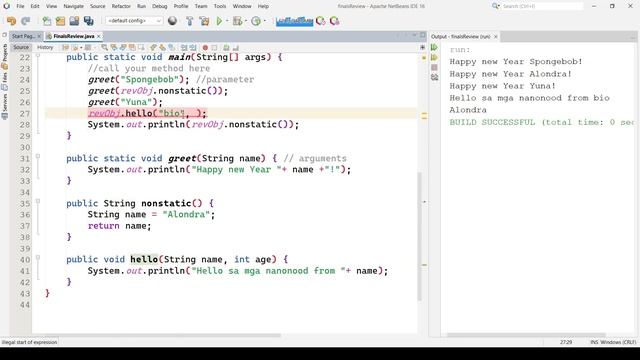Click the 'Illegal start of expression' status message
The height and width of the screenshot is (360, 640).
(29, 342)
